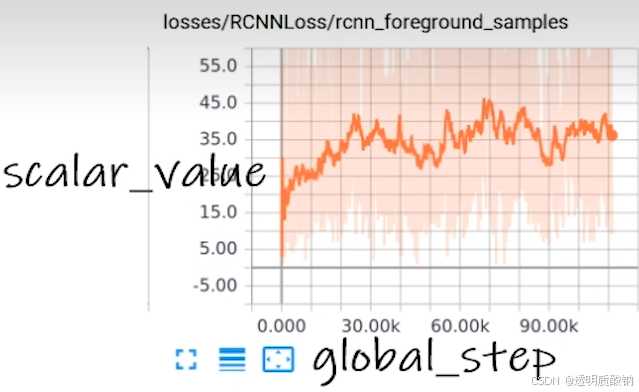Click the 0.000 x-axis label

pyautogui.click(x=282, y=326)
